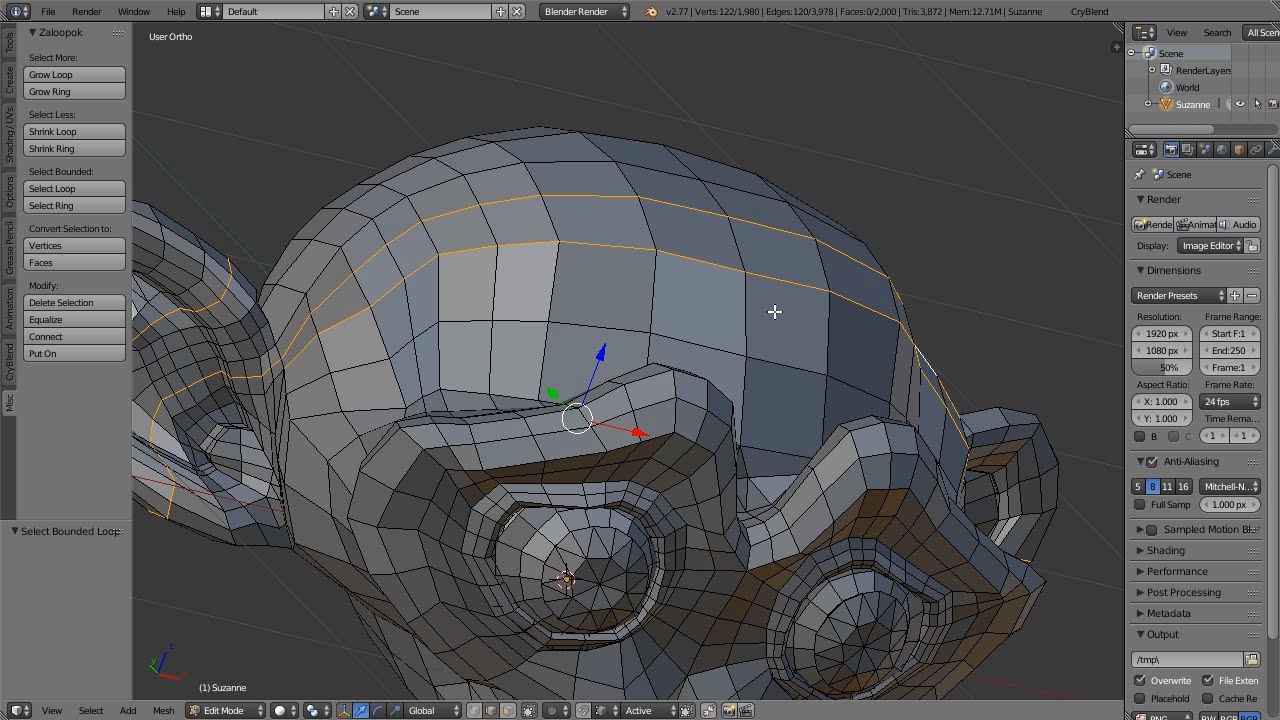Switch to vertex select mode

[474, 711]
